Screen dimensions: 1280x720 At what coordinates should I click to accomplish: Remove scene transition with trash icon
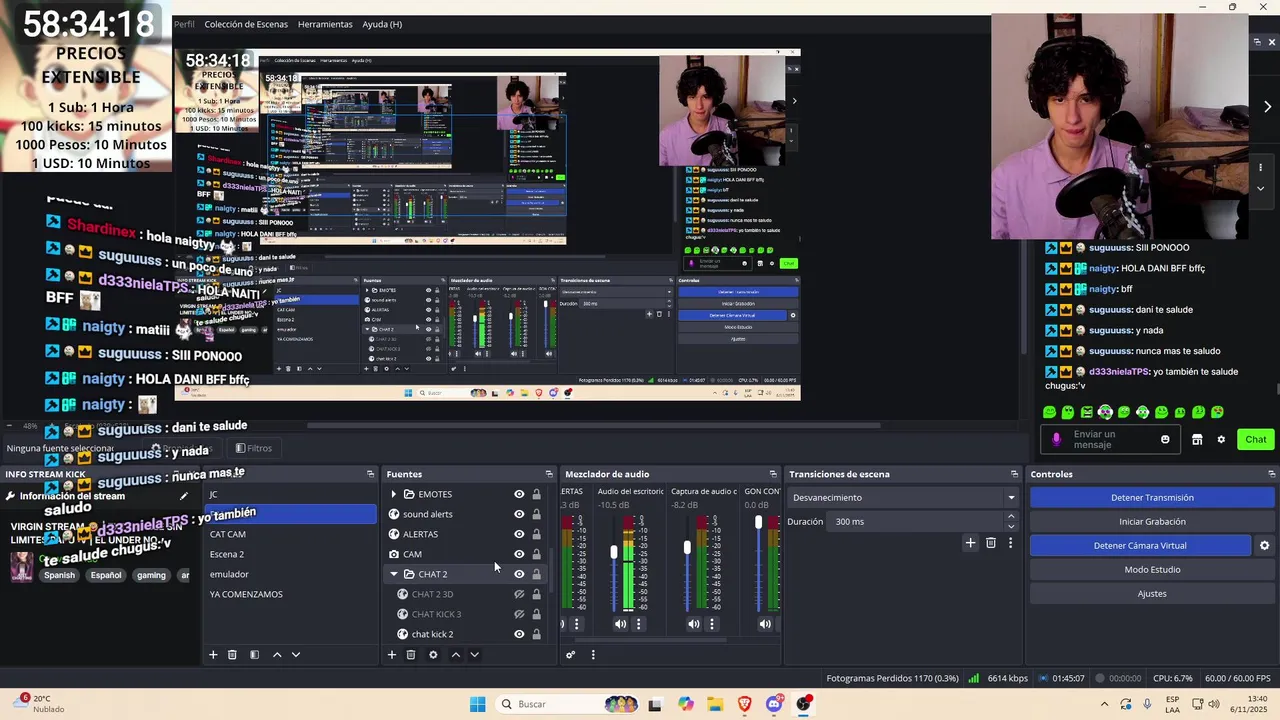pos(991,543)
